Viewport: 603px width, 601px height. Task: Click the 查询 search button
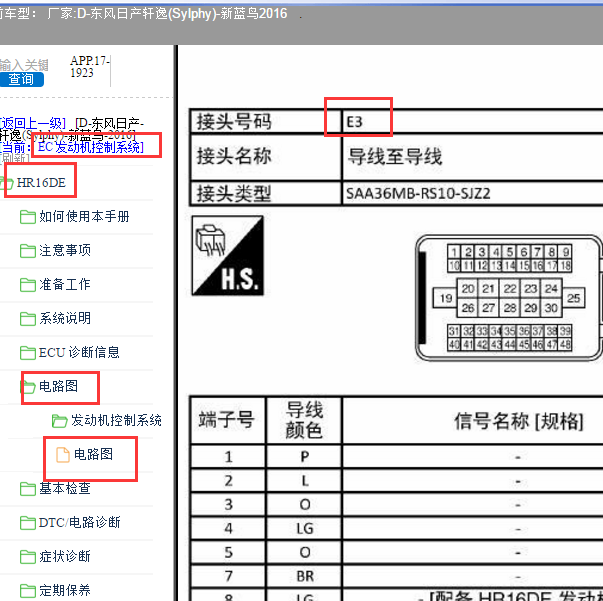(21, 79)
